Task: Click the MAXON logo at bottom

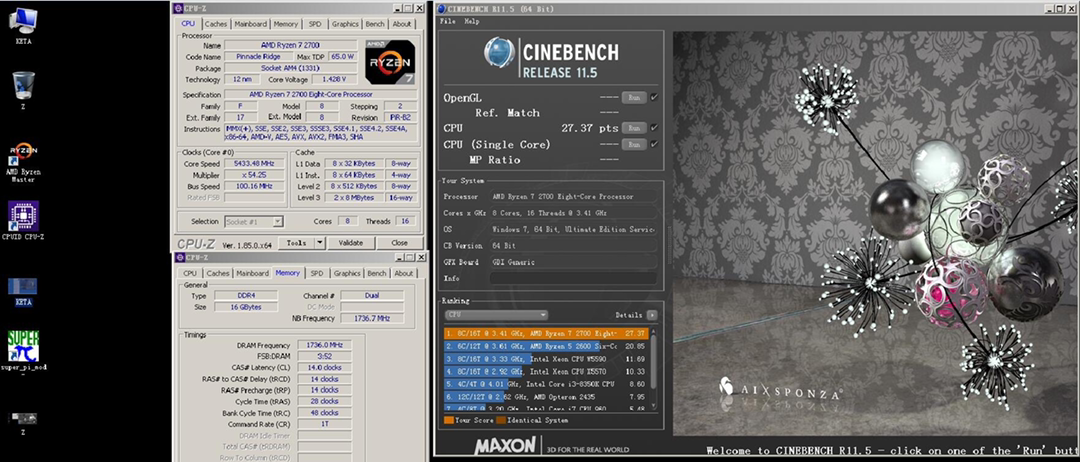Action: pyautogui.click(x=505, y=444)
